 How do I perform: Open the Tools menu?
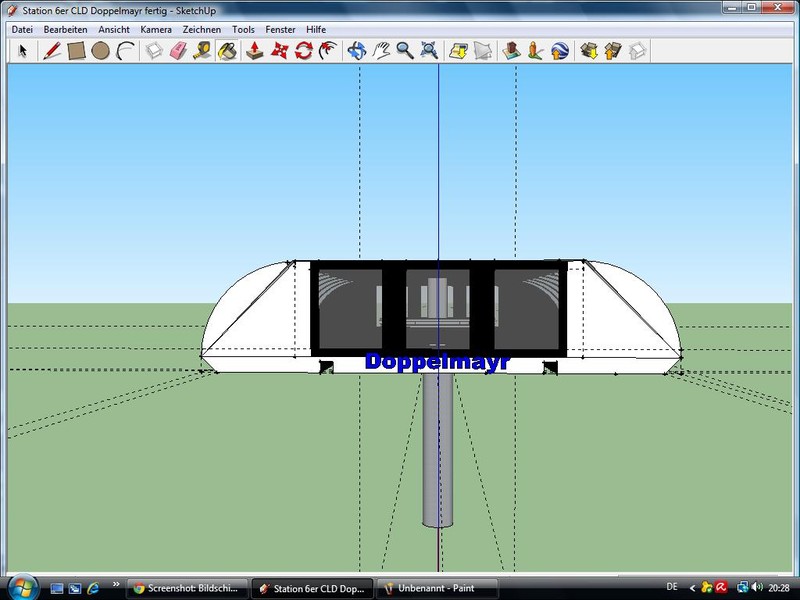243,30
